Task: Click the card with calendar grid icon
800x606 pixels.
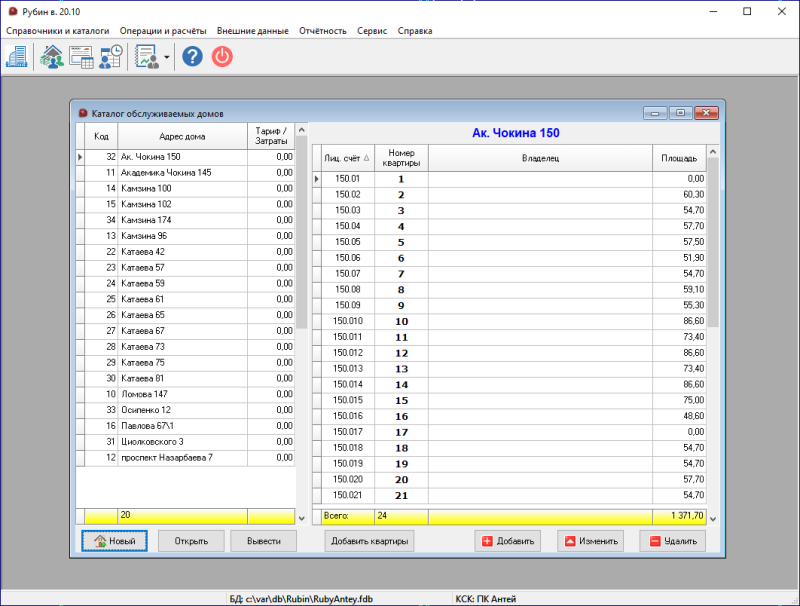Action: 81,57
